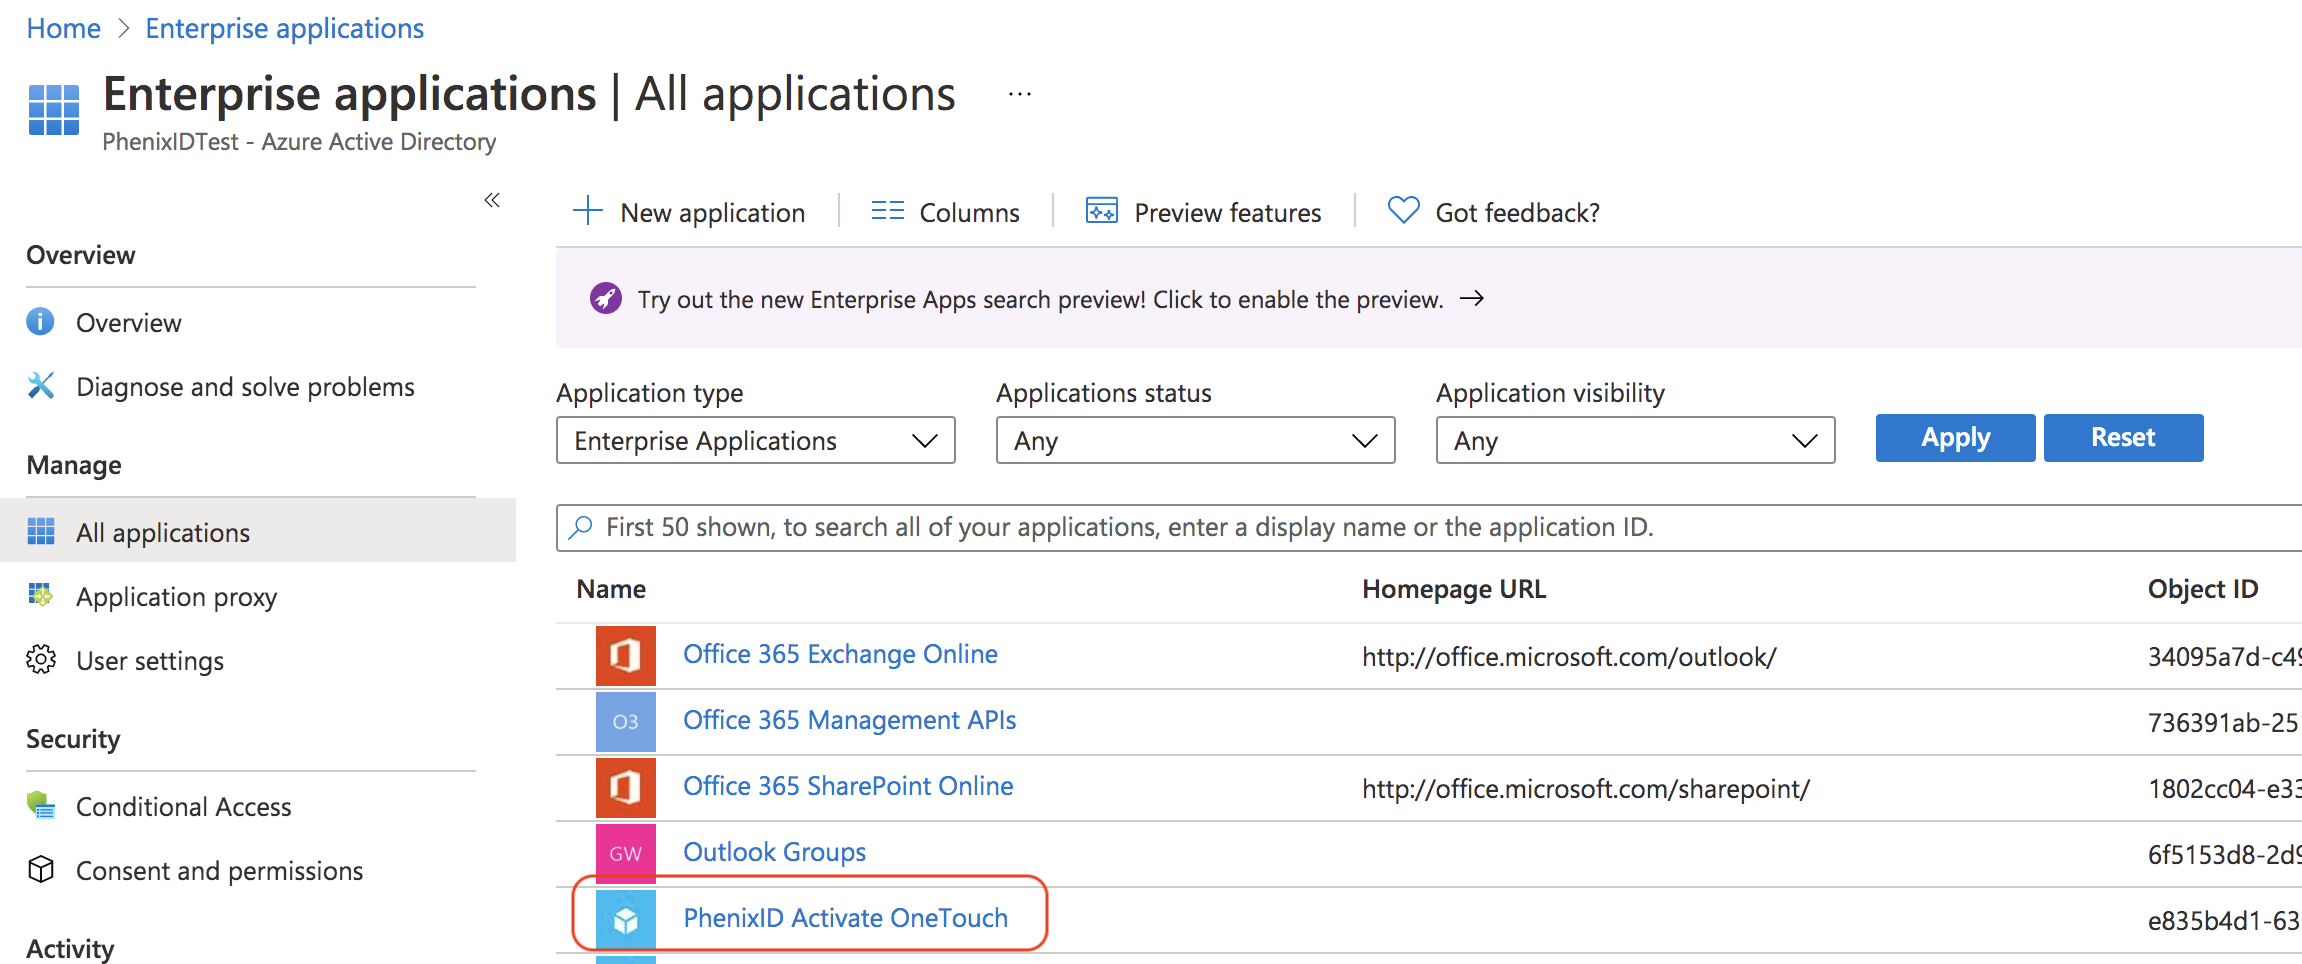Click the PhenixID Activate OneTouch cube icon
2302x964 pixels.
(625, 919)
